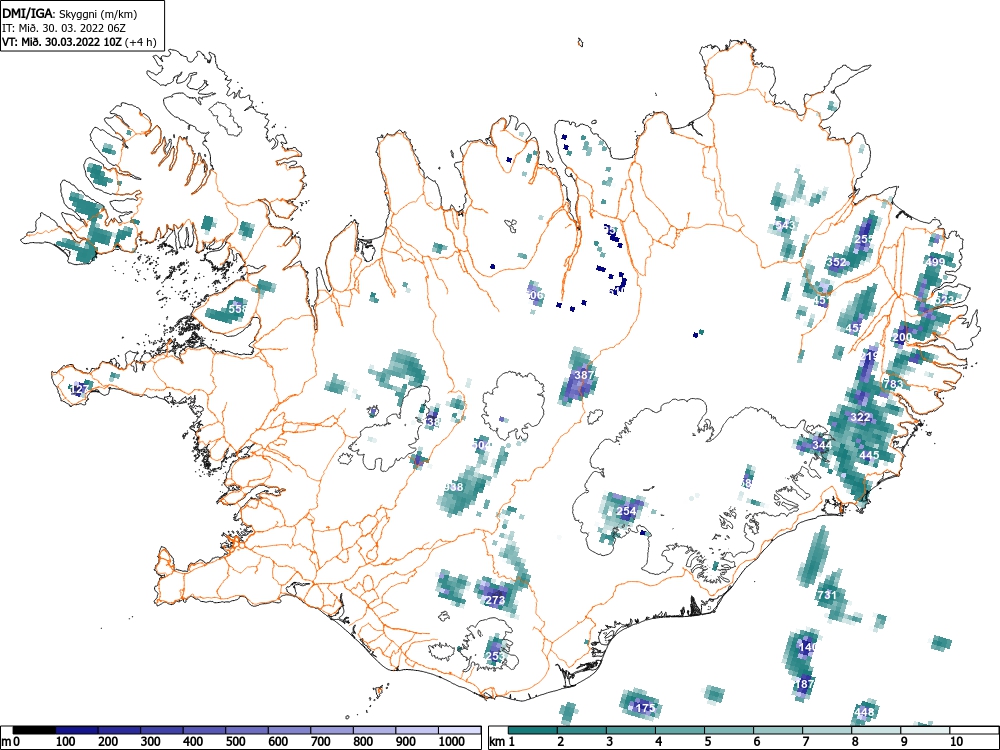Image resolution: width=1000 pixels, height=750 pixels.
Task: Click the 'm 0' legend scale label
Action: point(11,742)
